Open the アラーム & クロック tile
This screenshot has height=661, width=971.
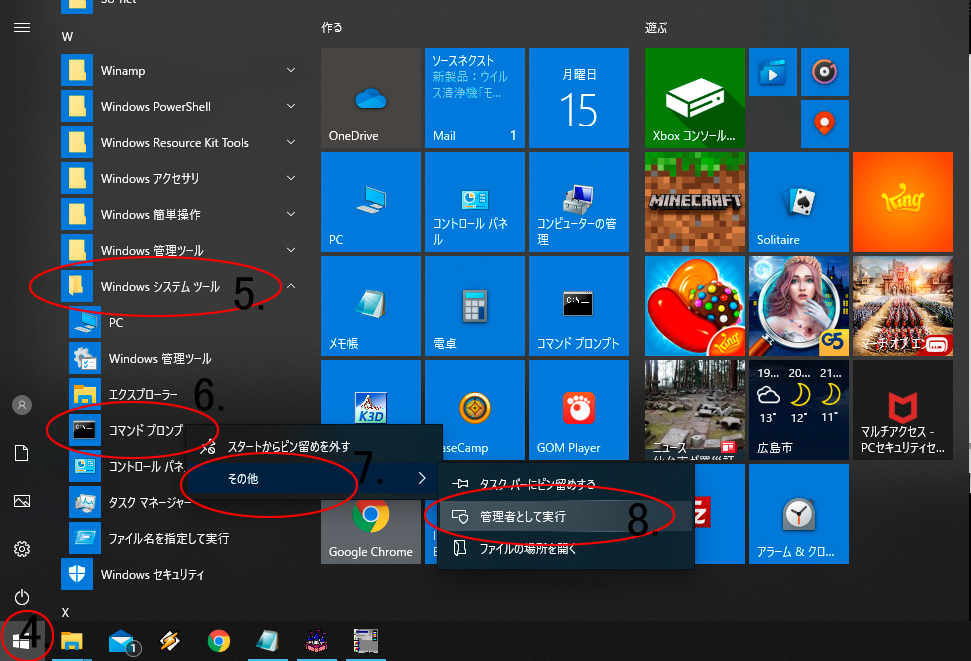tap(798, 514)
